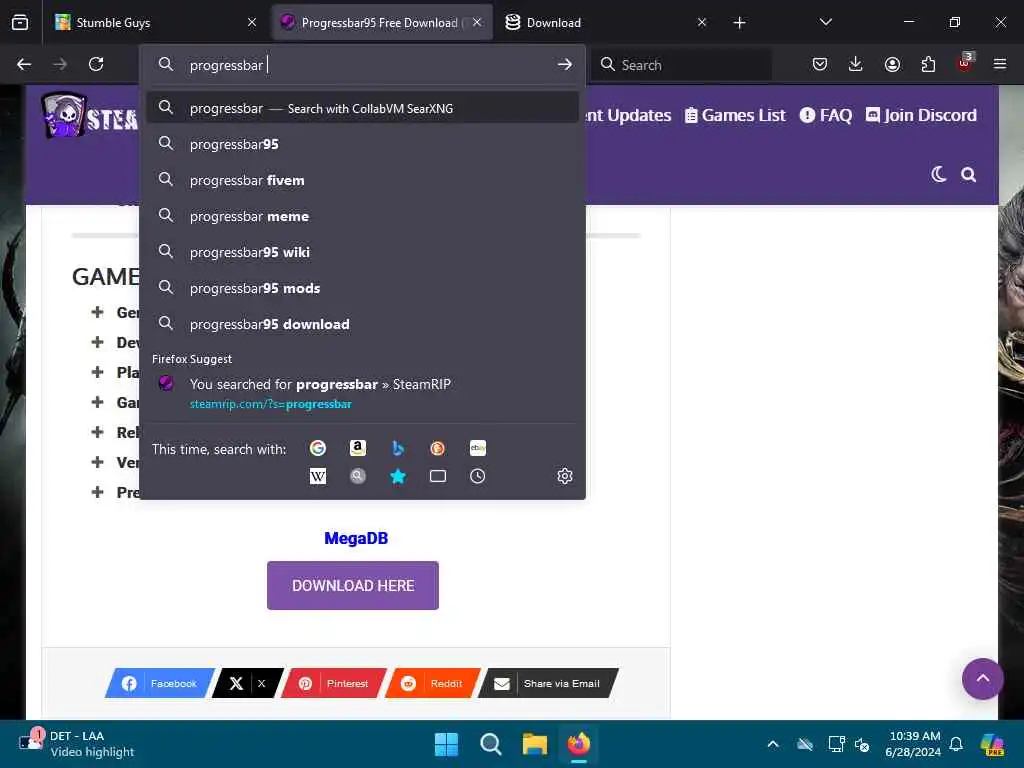Open site search magnifier icon
The width and height of the screenshot is (1024, 768).
(x=968, y=174)
